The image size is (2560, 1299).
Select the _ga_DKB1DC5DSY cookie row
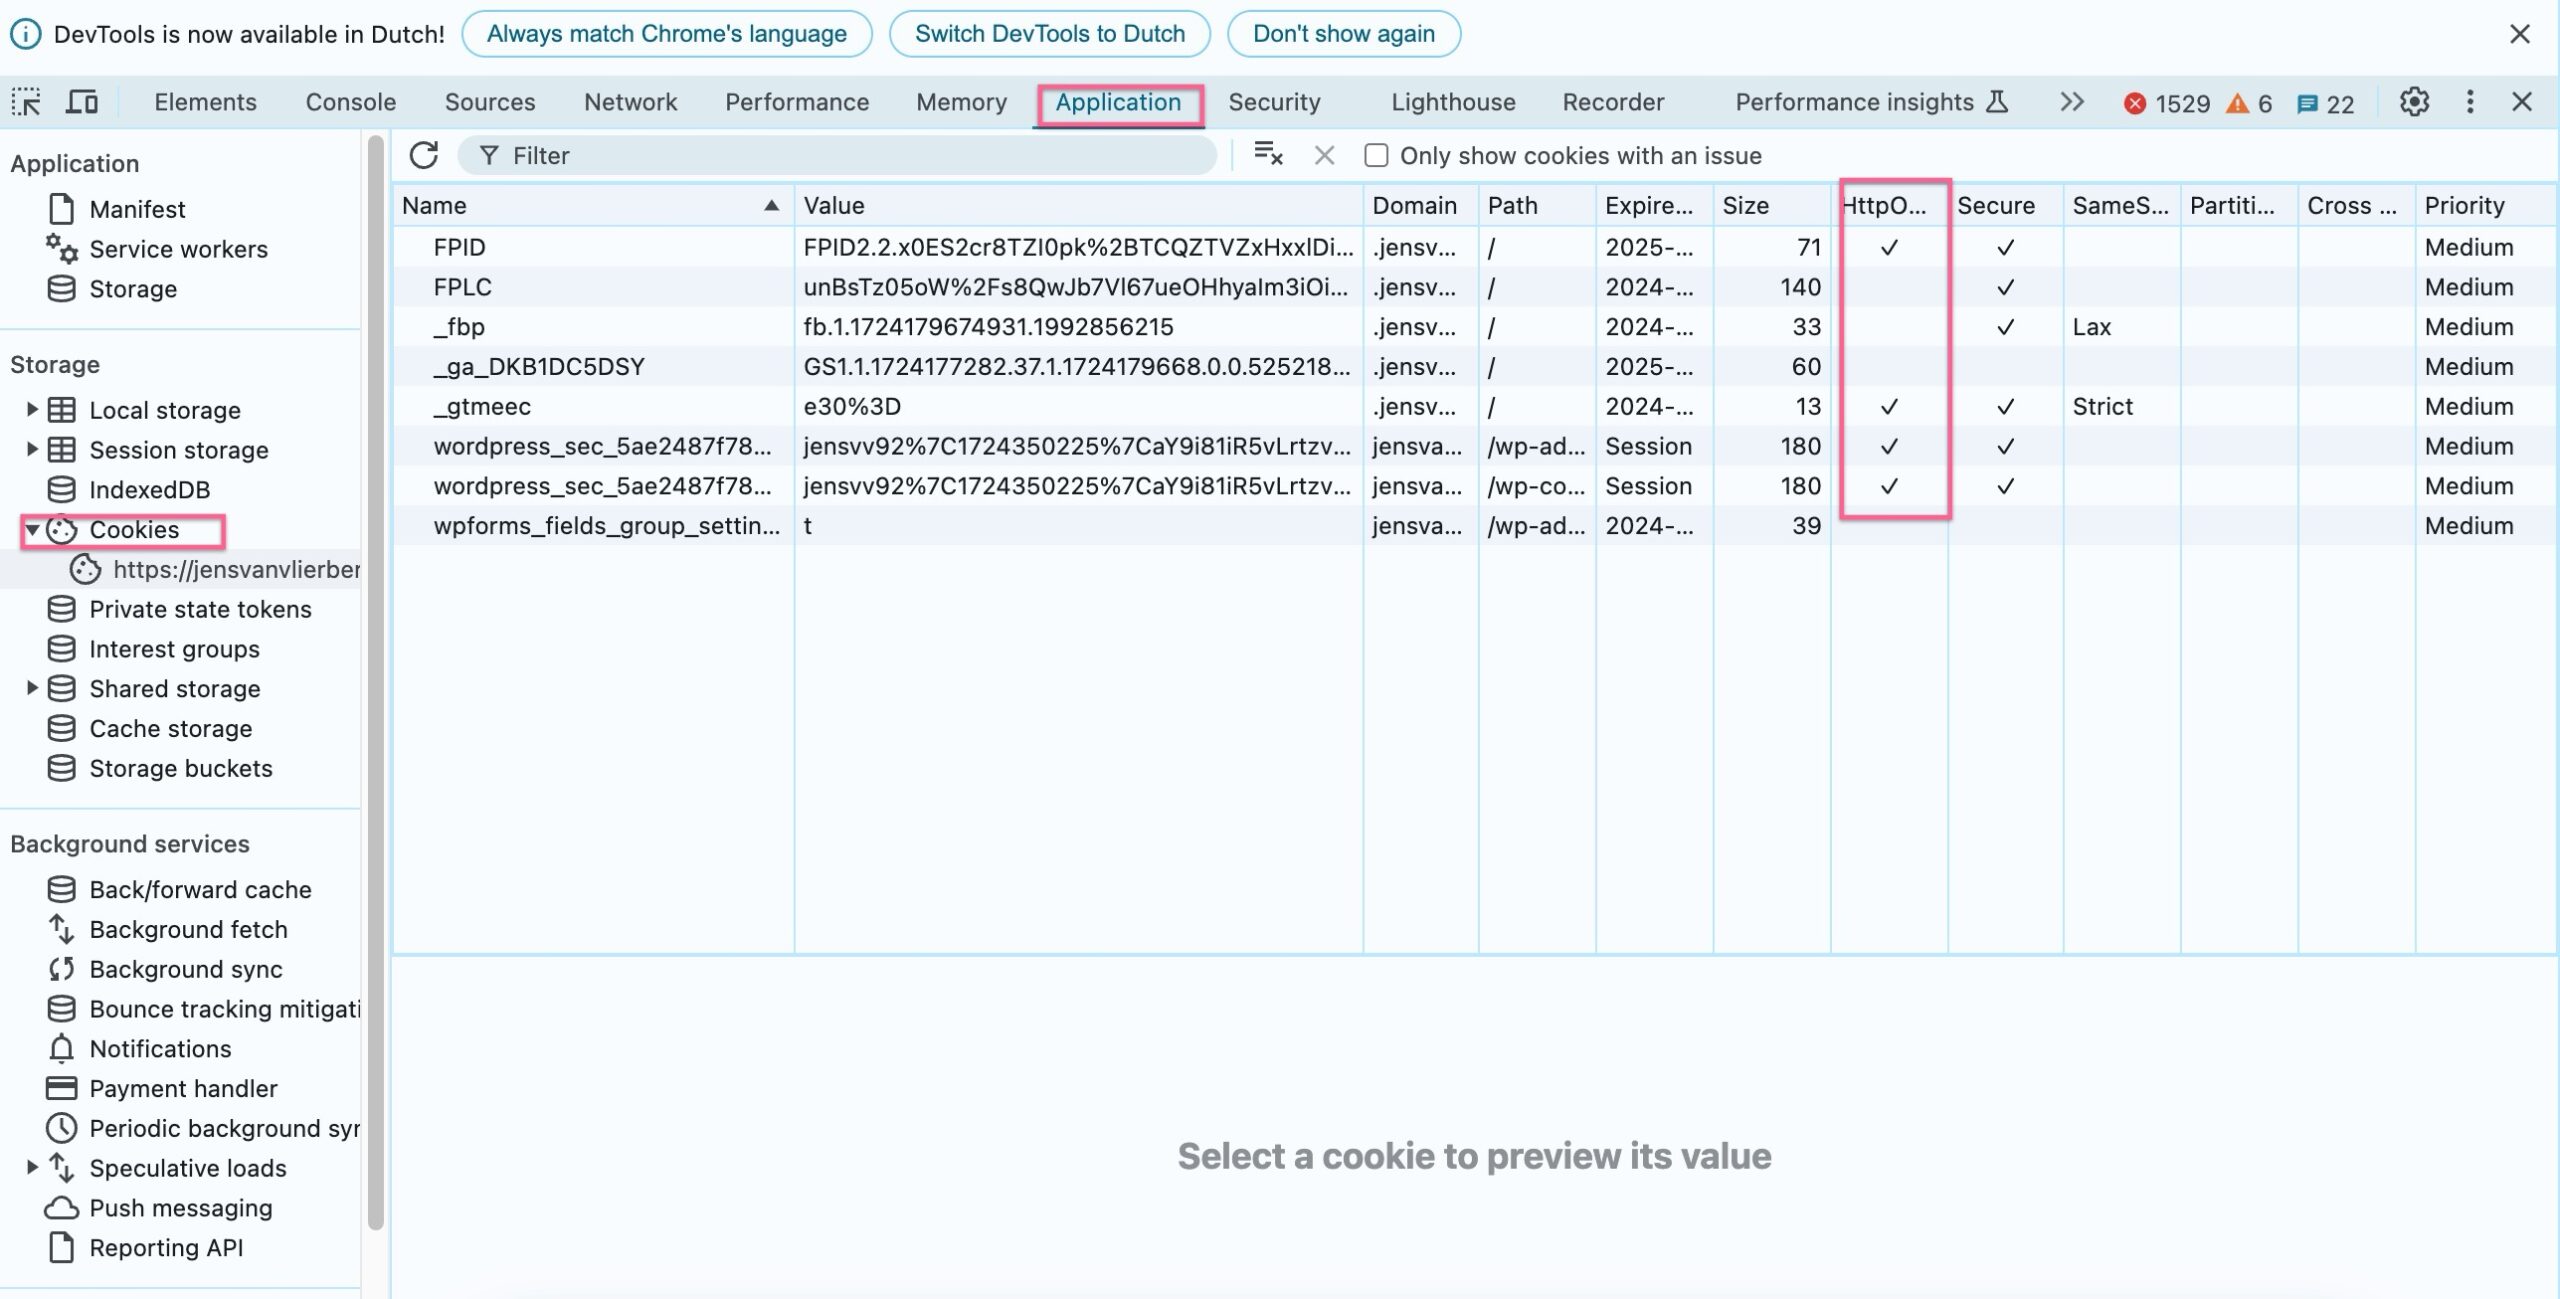(x=1474, y=367)
